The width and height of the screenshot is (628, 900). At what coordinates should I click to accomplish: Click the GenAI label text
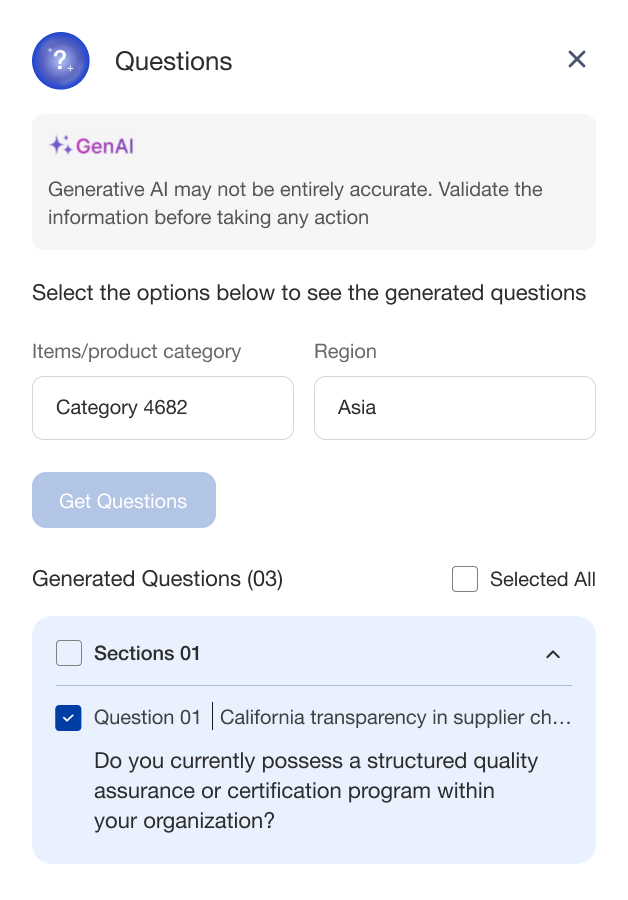[x=105, y=146]
